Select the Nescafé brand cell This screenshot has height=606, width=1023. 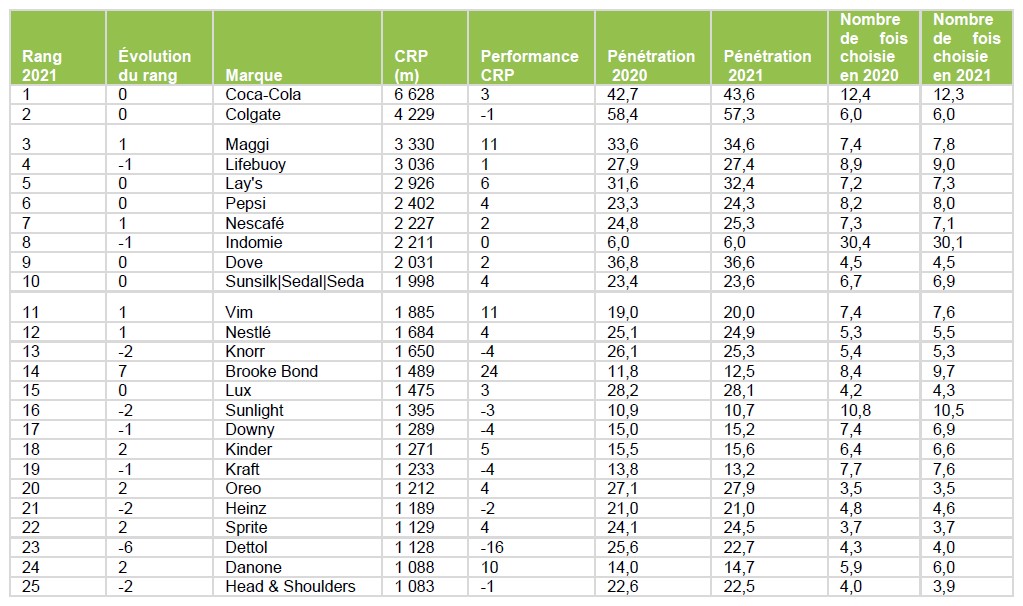click(256, 223)
